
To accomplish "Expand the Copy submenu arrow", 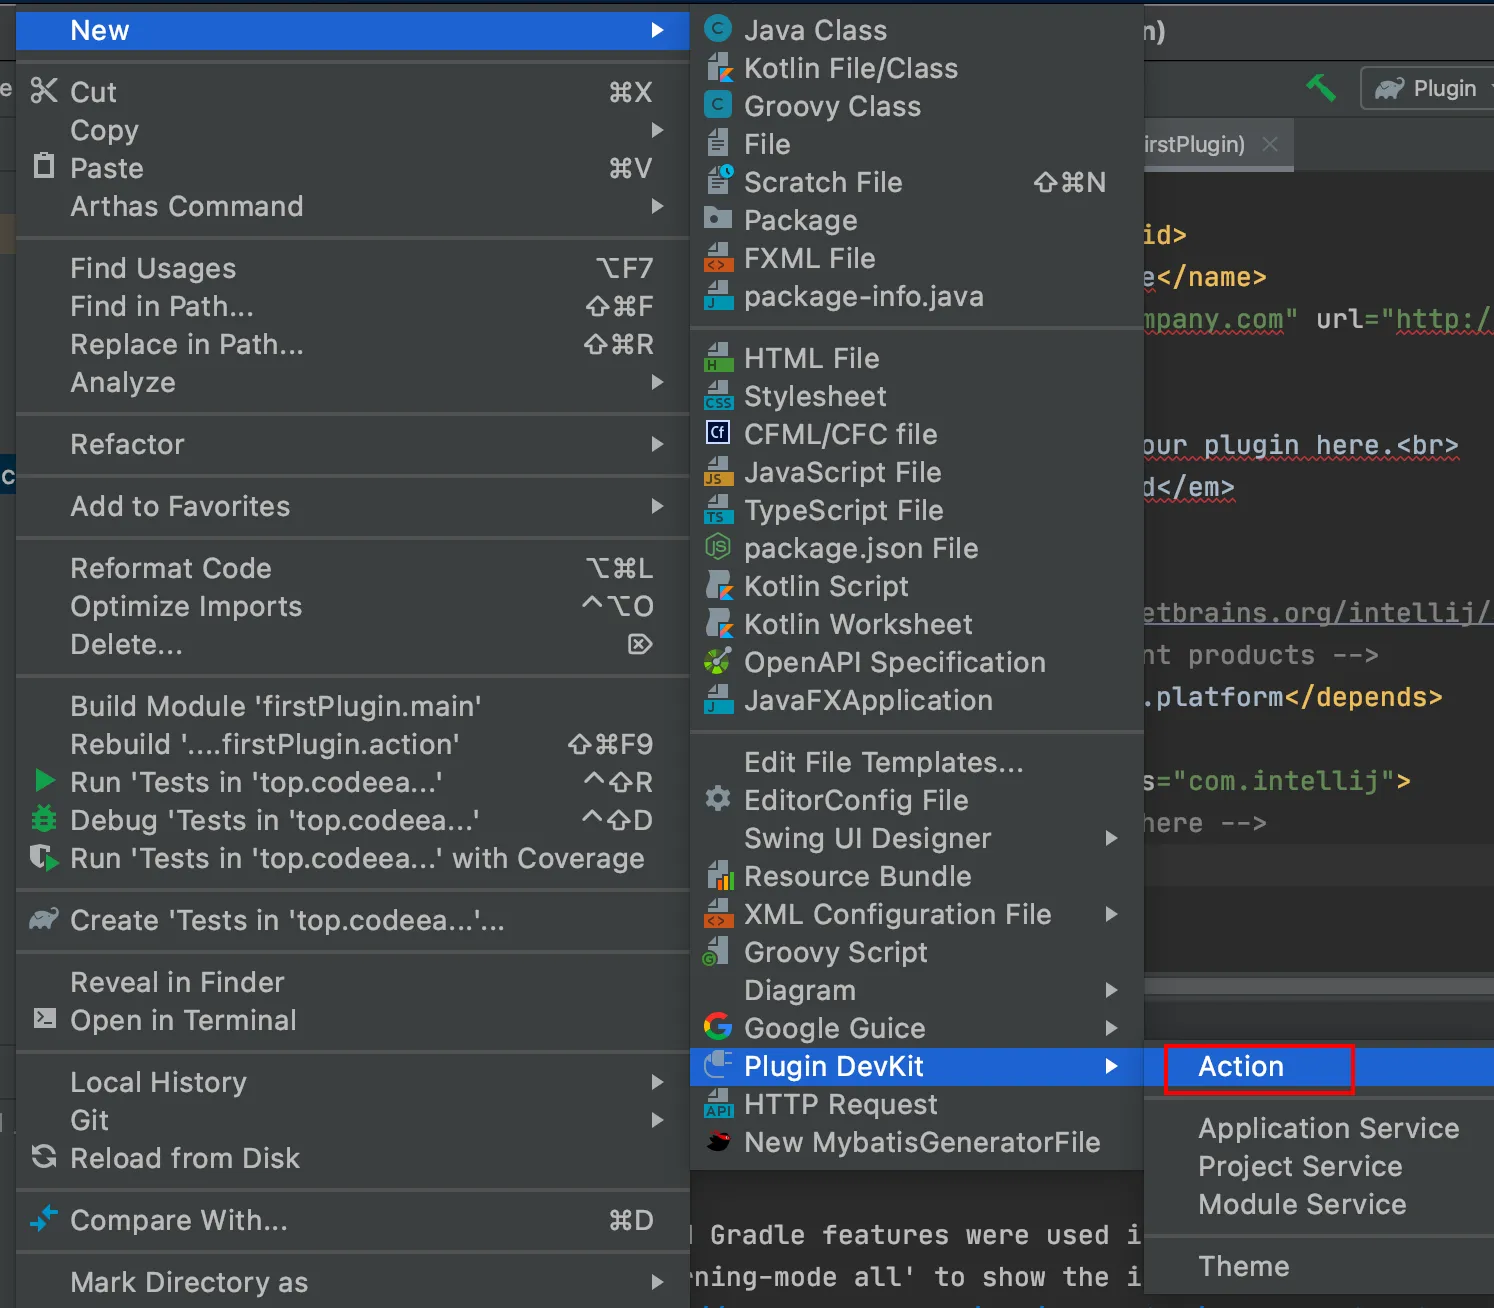I will tap(657, 130).
